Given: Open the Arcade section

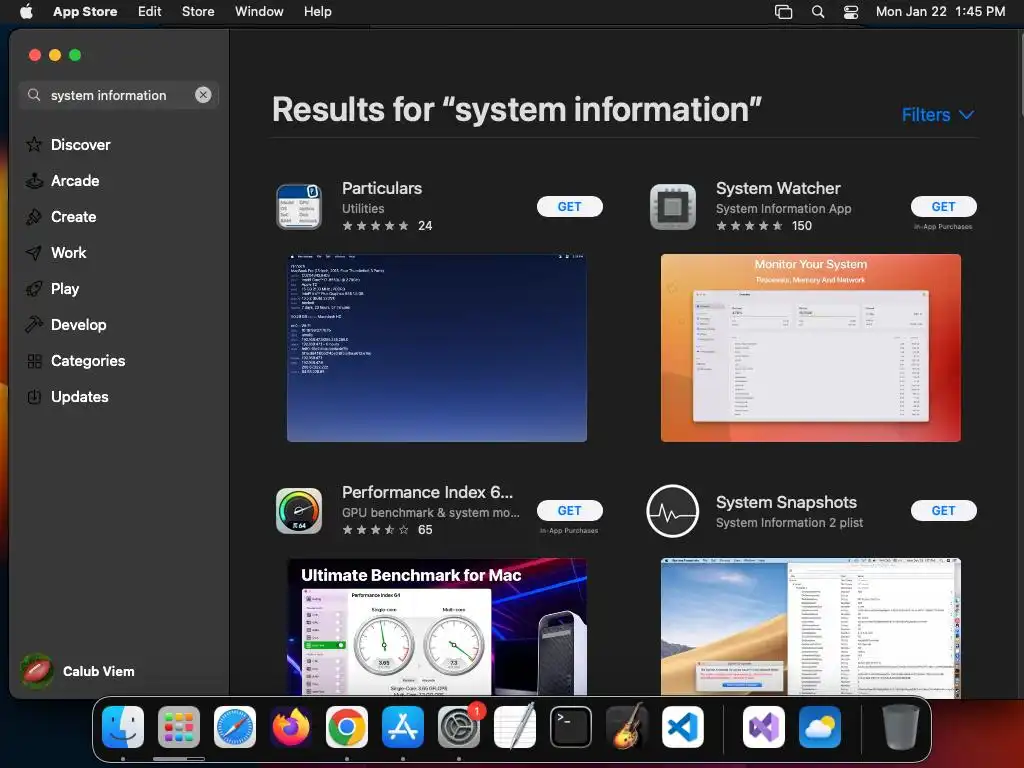Looking at the screenshot, I should click(63, 180).
